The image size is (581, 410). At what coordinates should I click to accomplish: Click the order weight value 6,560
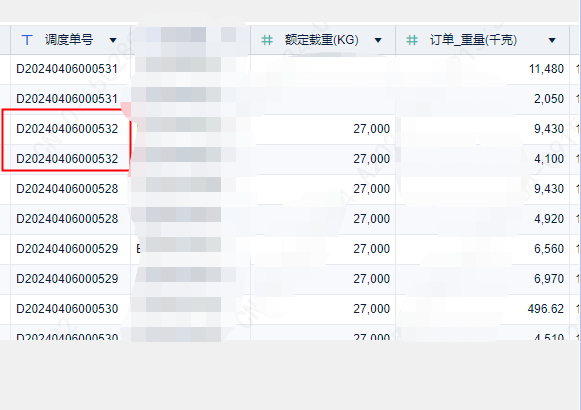(x=549, y=249)
